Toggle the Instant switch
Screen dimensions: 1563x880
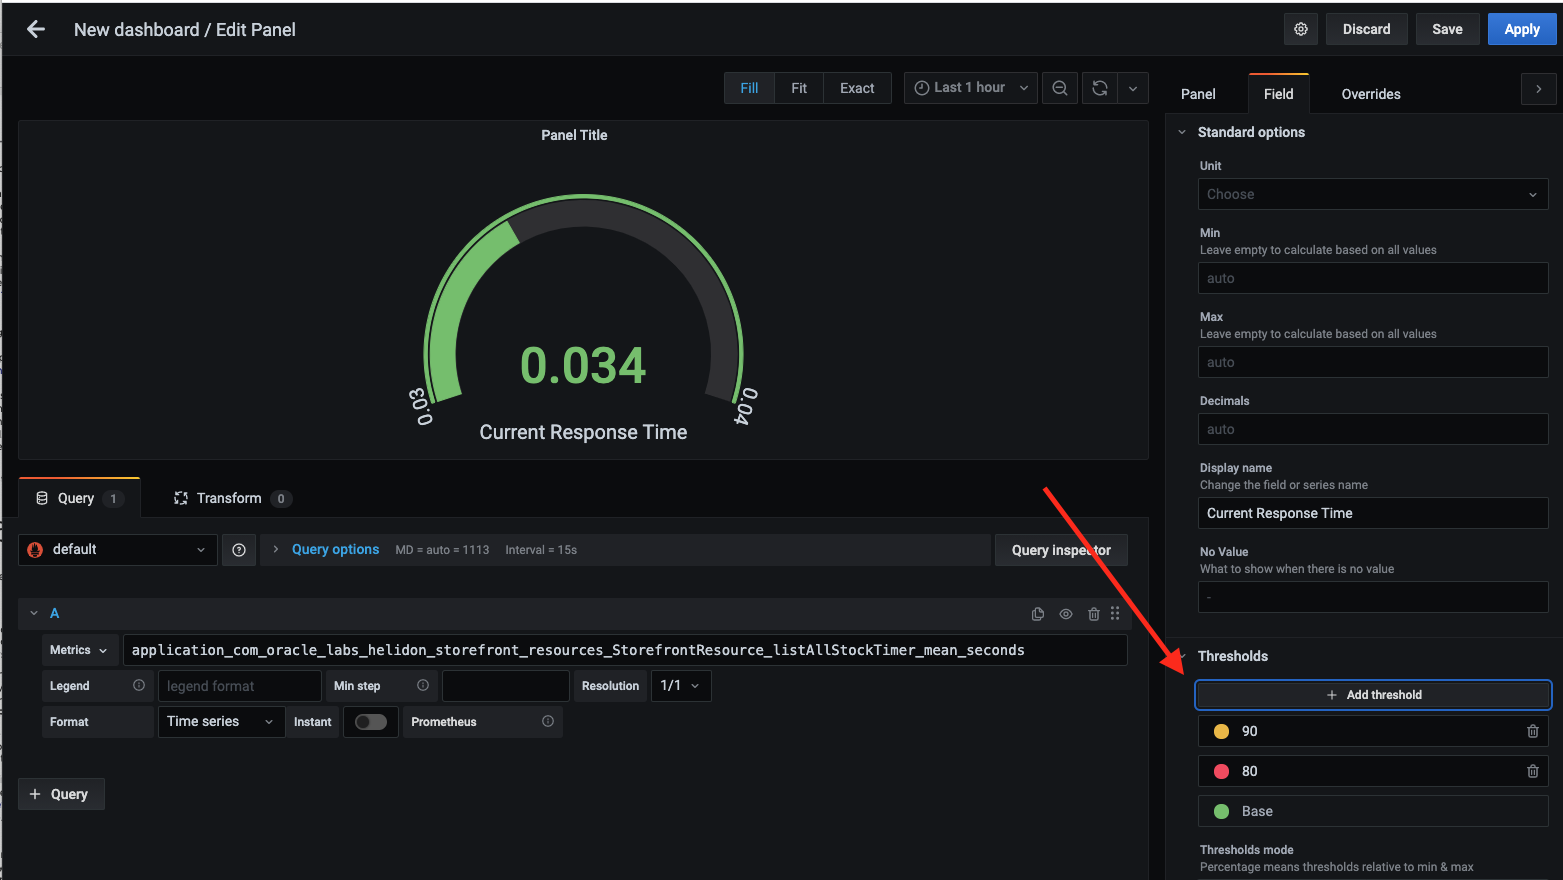point(371,722)
